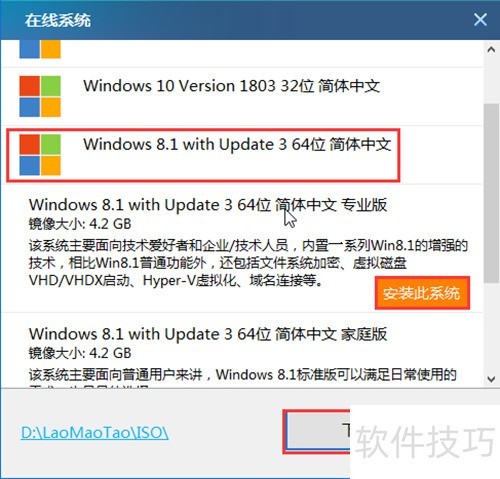Choose the Windows 8.1 专业版 edition title
This screenshot has height=479, width=500.
[208, 205]
